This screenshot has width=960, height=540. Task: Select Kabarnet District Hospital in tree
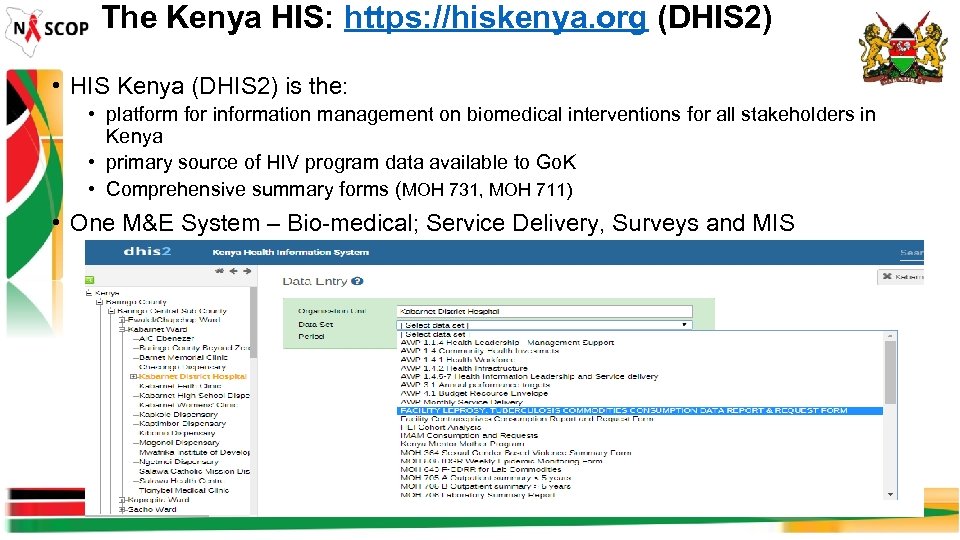pyautogui.click(x=193, y=377)
